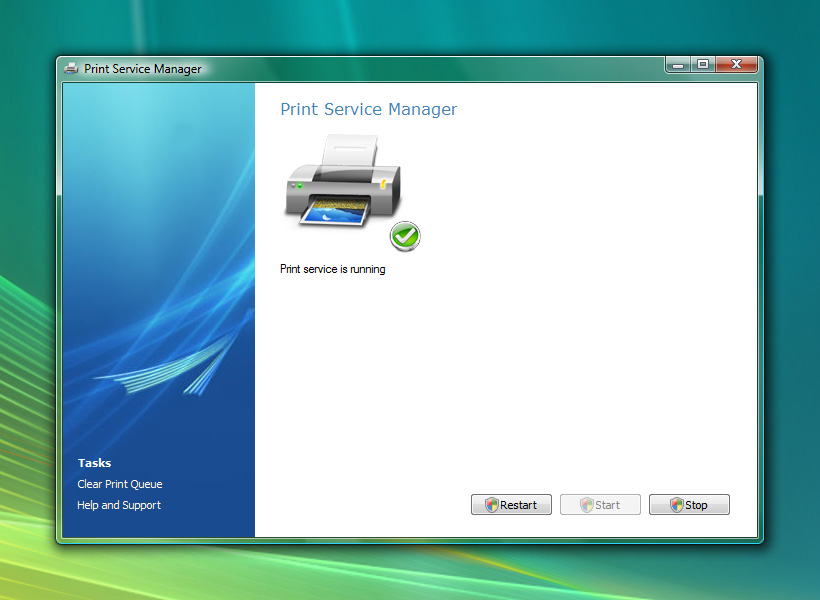Open the Clear Print Queue task
The width and height of the screenshot is (820, 600).
(x=120, y=484)
